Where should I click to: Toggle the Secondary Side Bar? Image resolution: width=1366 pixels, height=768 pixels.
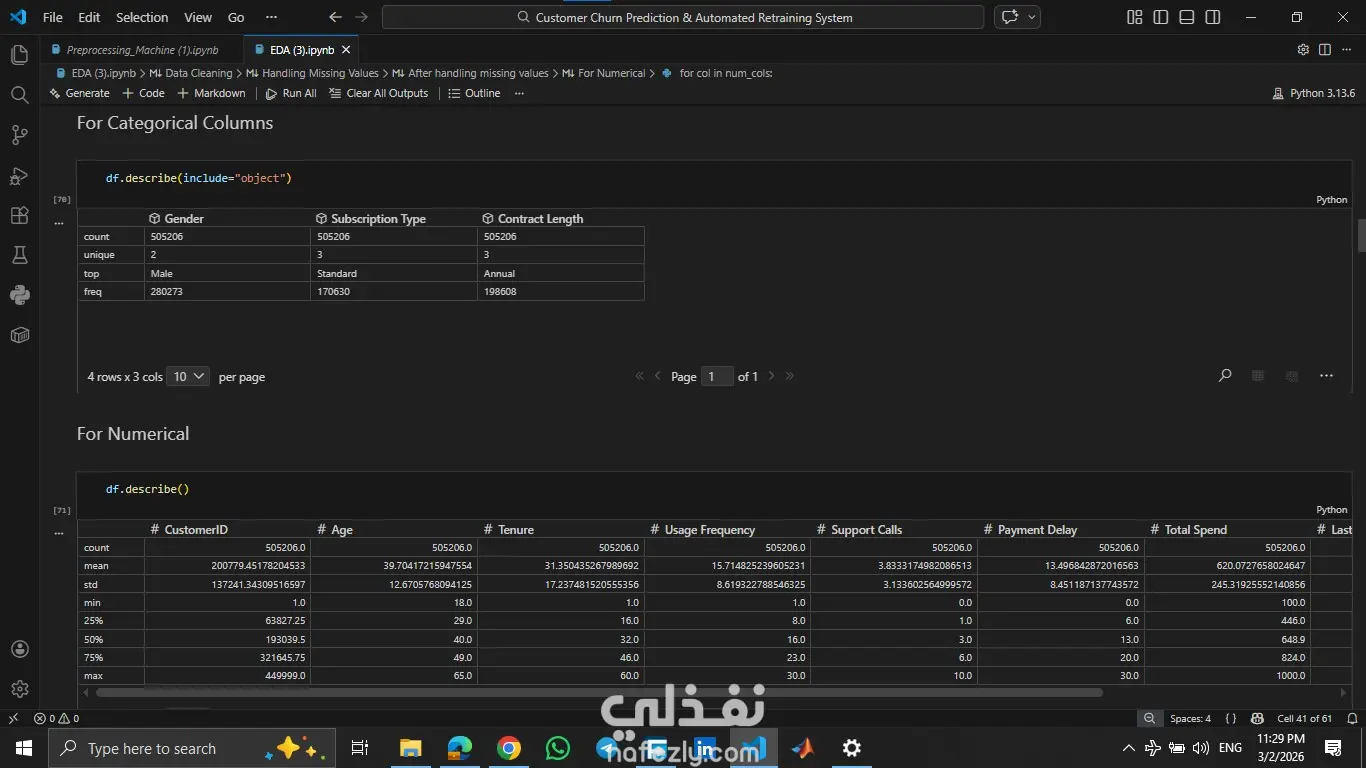[x=1212, y=17]
